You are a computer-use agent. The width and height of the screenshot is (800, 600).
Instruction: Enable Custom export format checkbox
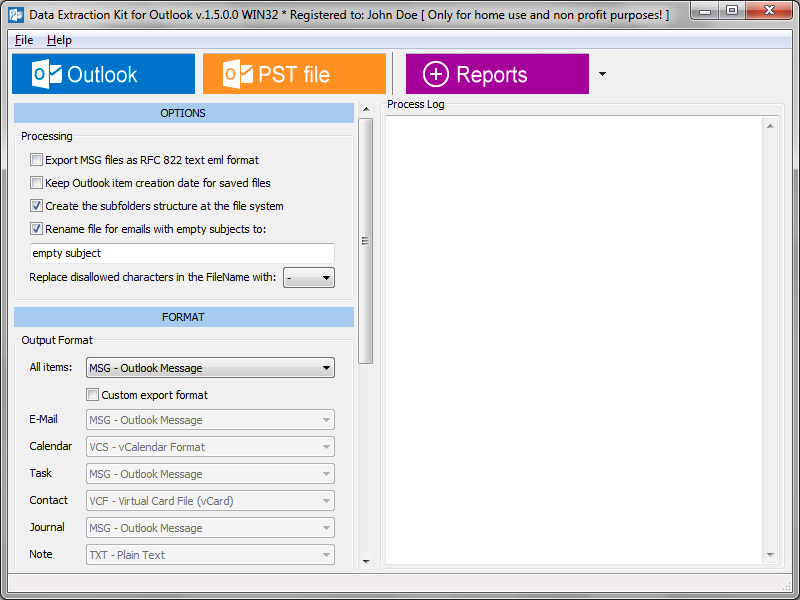pyautogui.click(x=92, y=394)
